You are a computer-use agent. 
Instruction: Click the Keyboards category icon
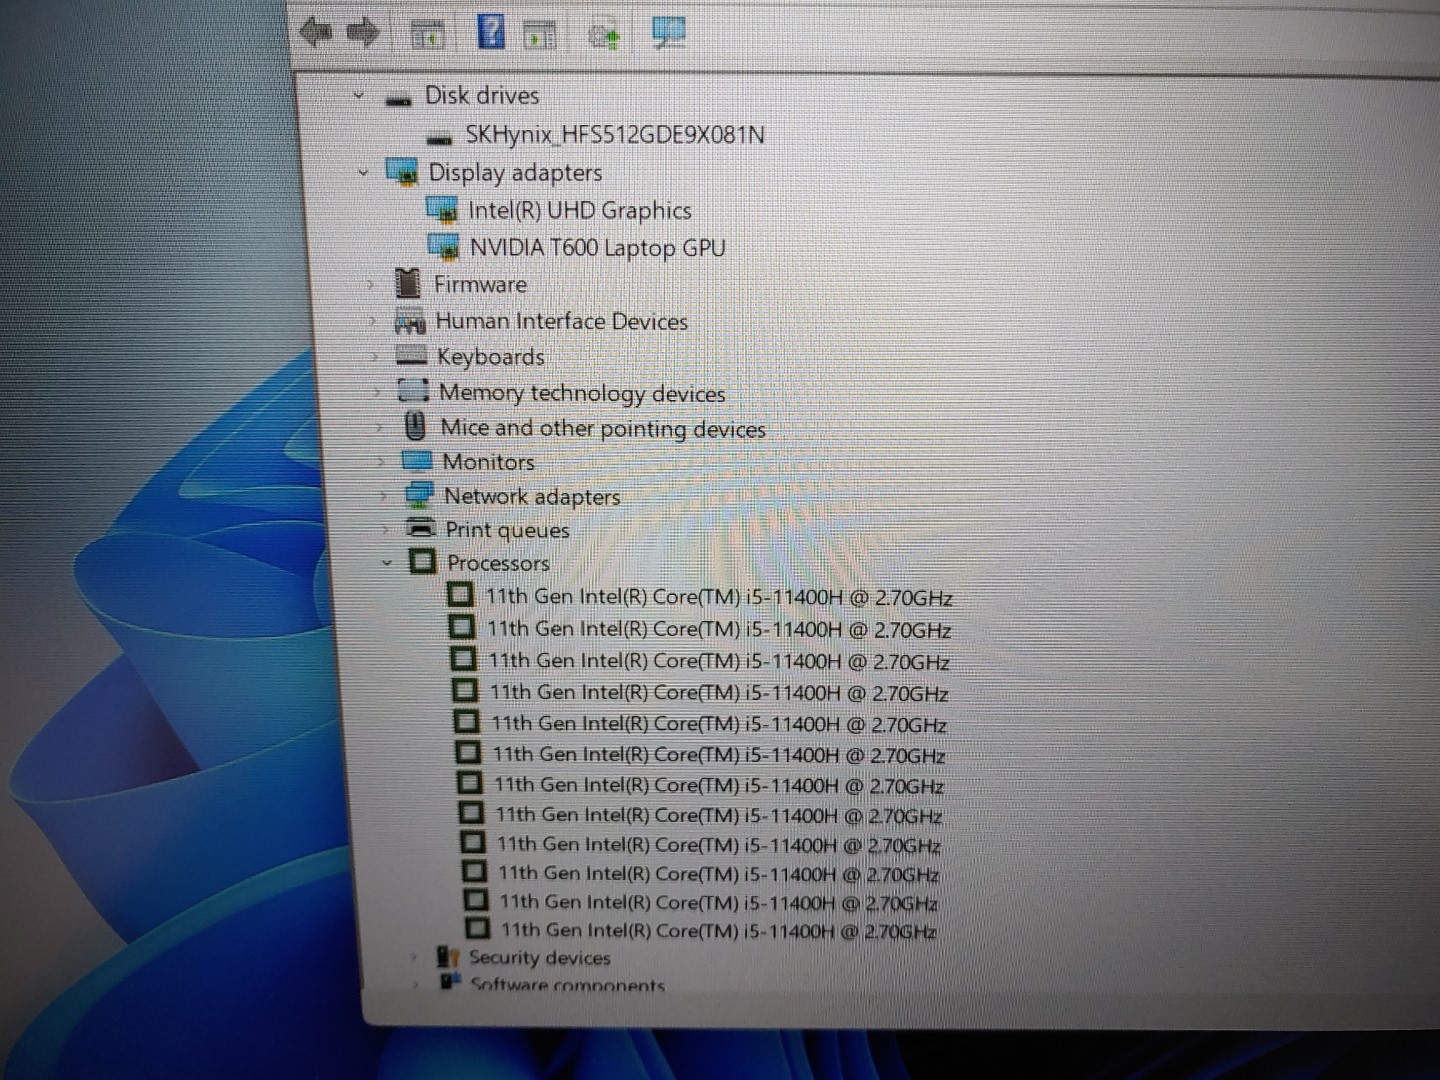tap(411, 355)
